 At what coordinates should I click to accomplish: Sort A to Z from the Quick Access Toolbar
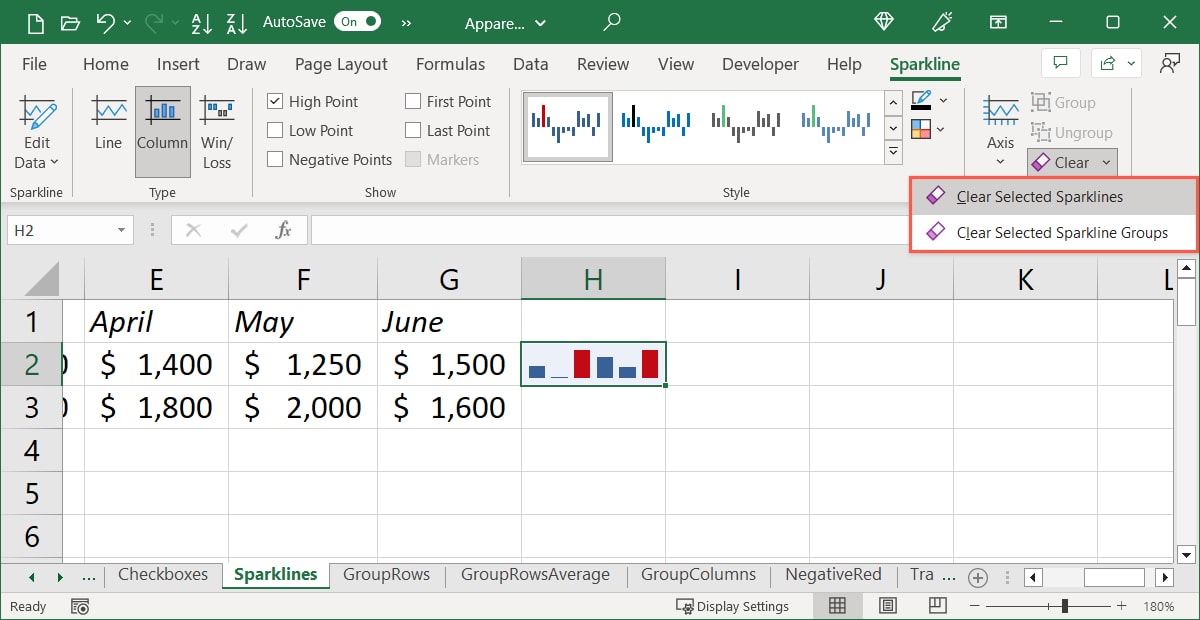tap(202, 21)
